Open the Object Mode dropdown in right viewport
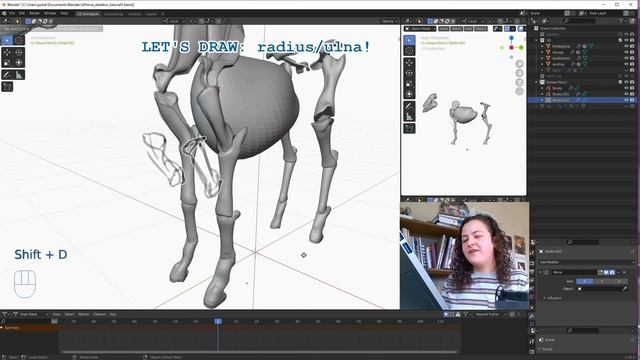The height and width of the screenshot is (360, 640). click(420, 29)
